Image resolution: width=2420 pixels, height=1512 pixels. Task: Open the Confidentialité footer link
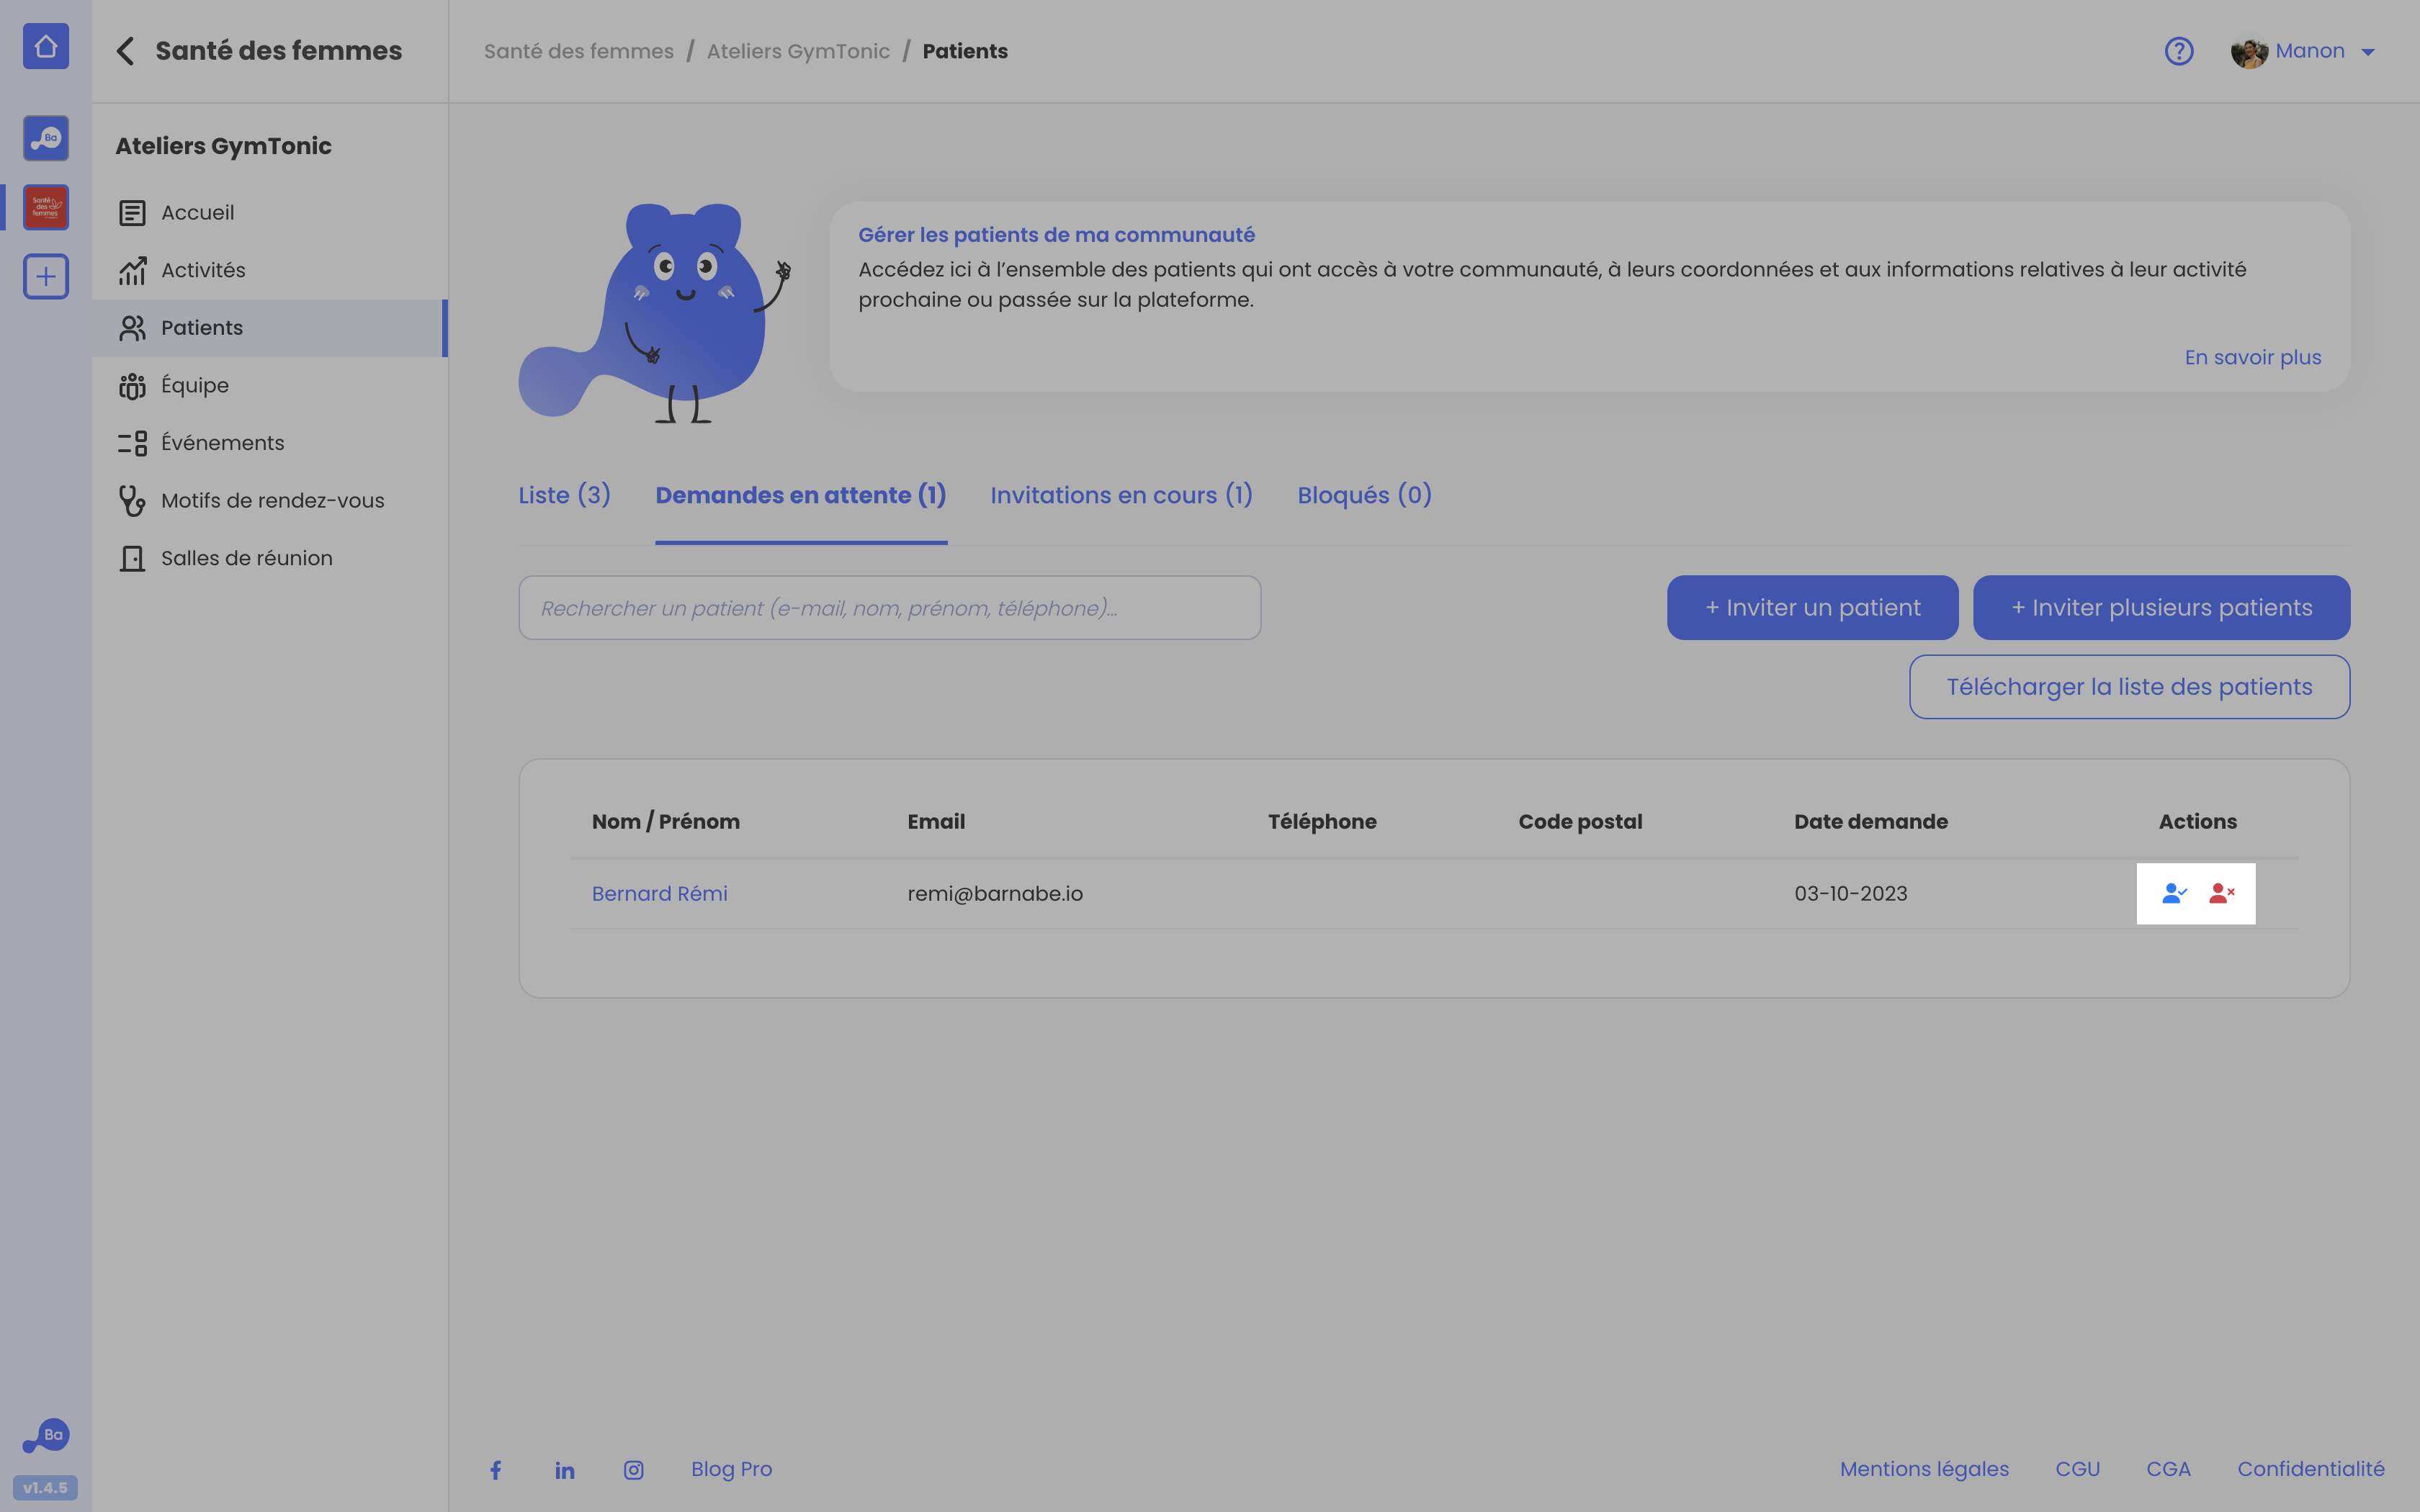2311,1469
